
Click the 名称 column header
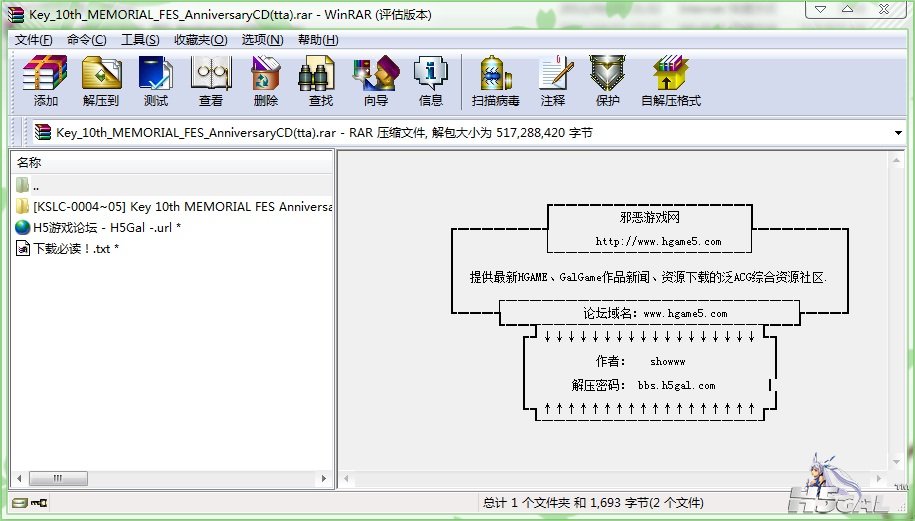tap(172, 163)
